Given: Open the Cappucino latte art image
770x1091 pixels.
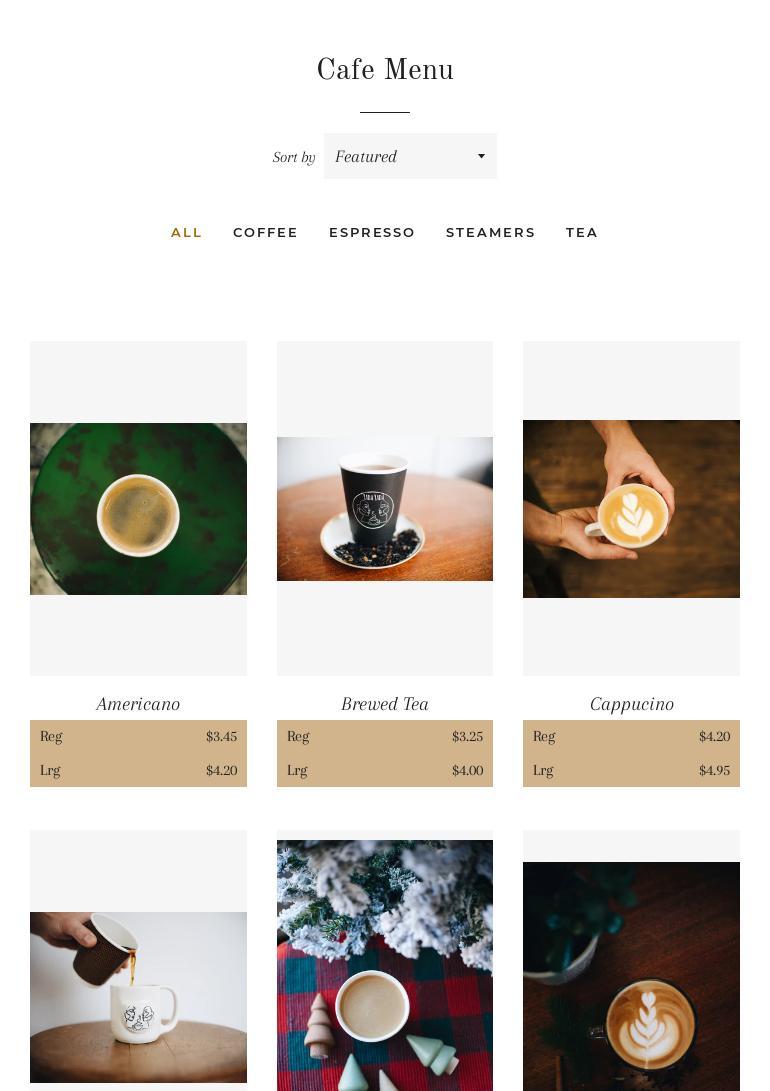Looking at the screenshot, I should pos(631,509).
